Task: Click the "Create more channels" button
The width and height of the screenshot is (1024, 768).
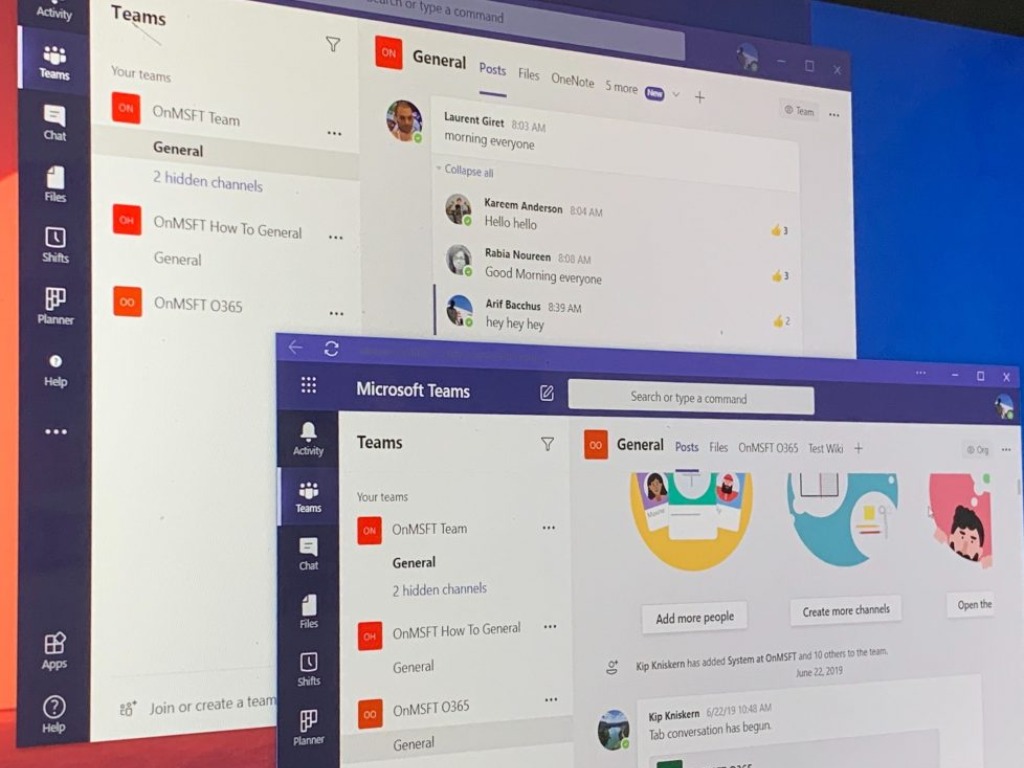Action: [x=845, y=611]
